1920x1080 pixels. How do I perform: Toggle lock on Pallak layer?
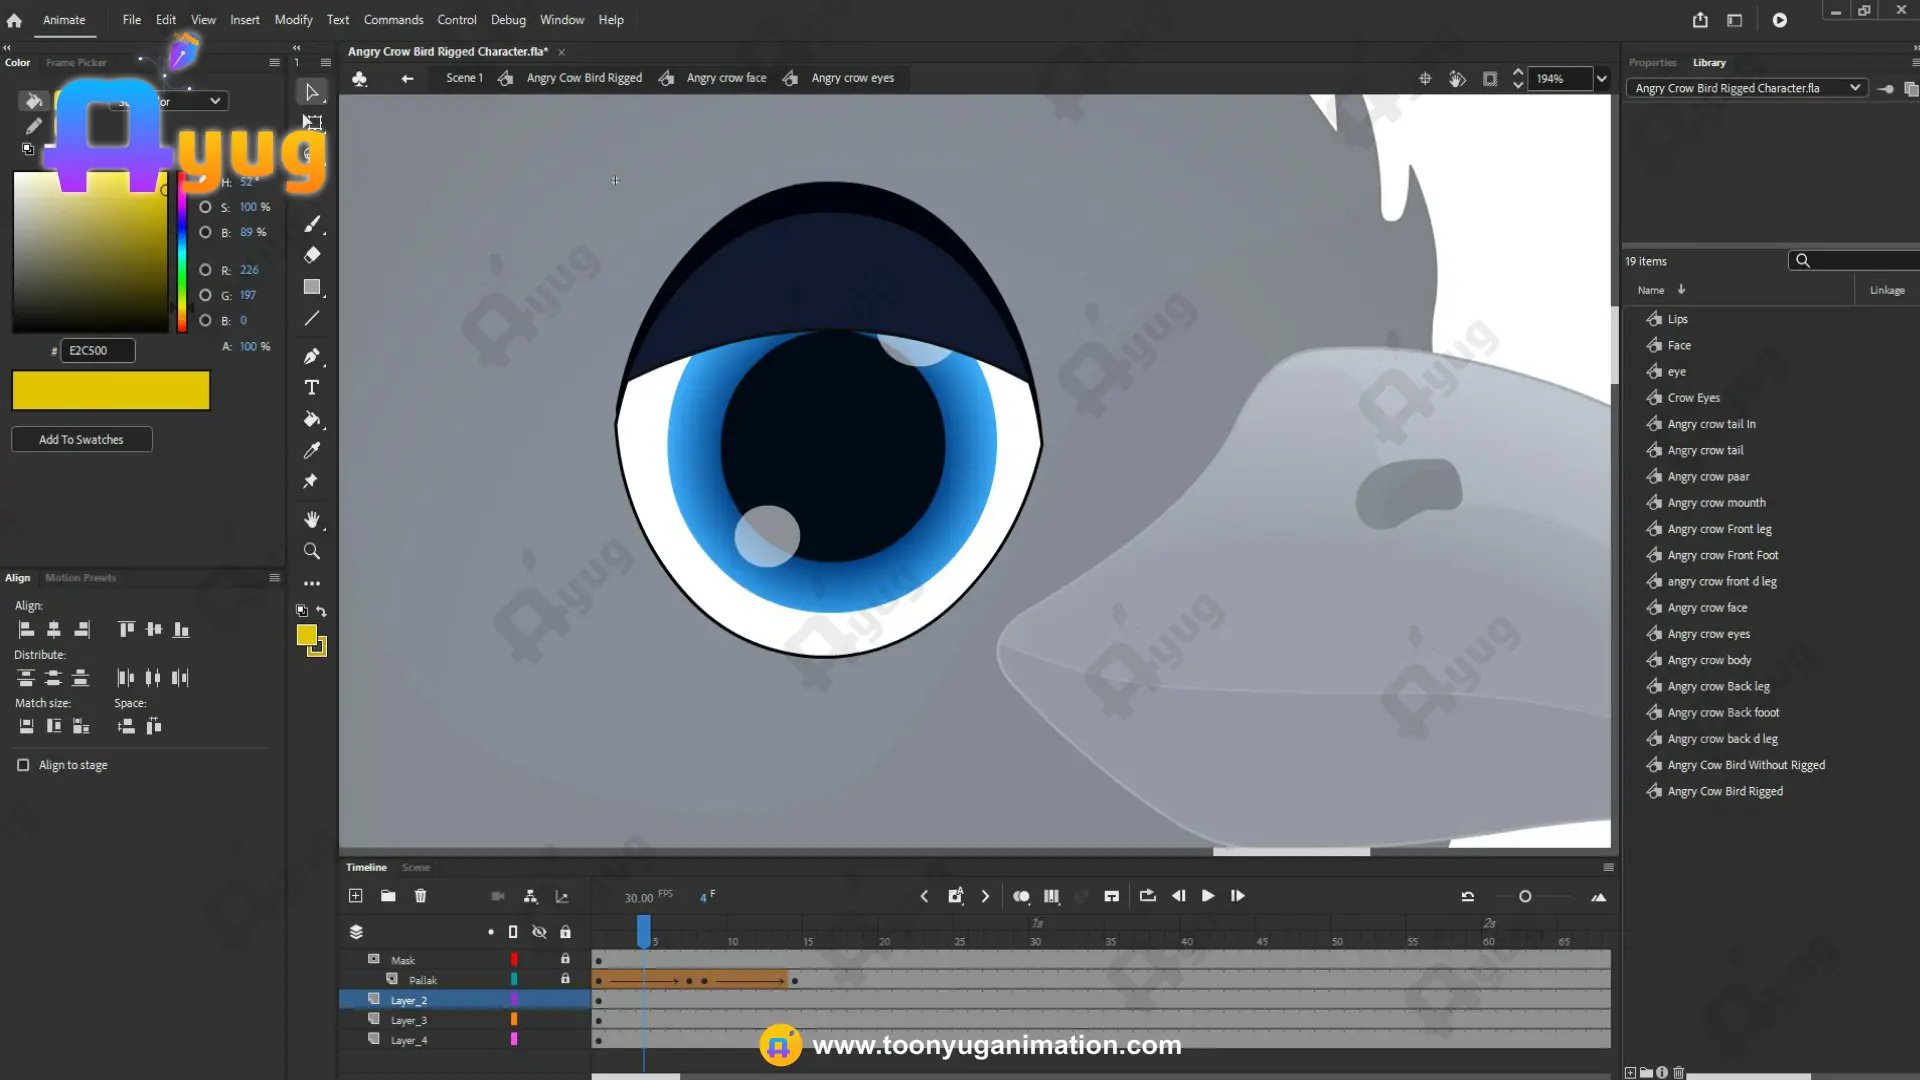[x=565, y=979]
